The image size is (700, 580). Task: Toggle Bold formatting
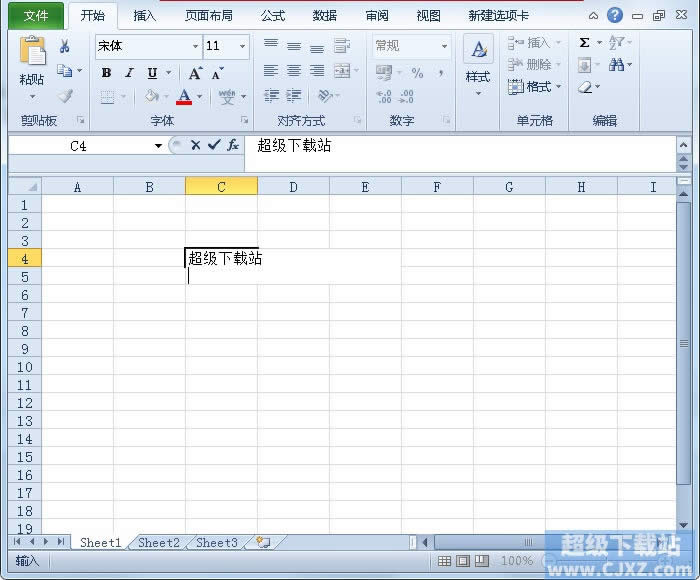click(106, 73)
